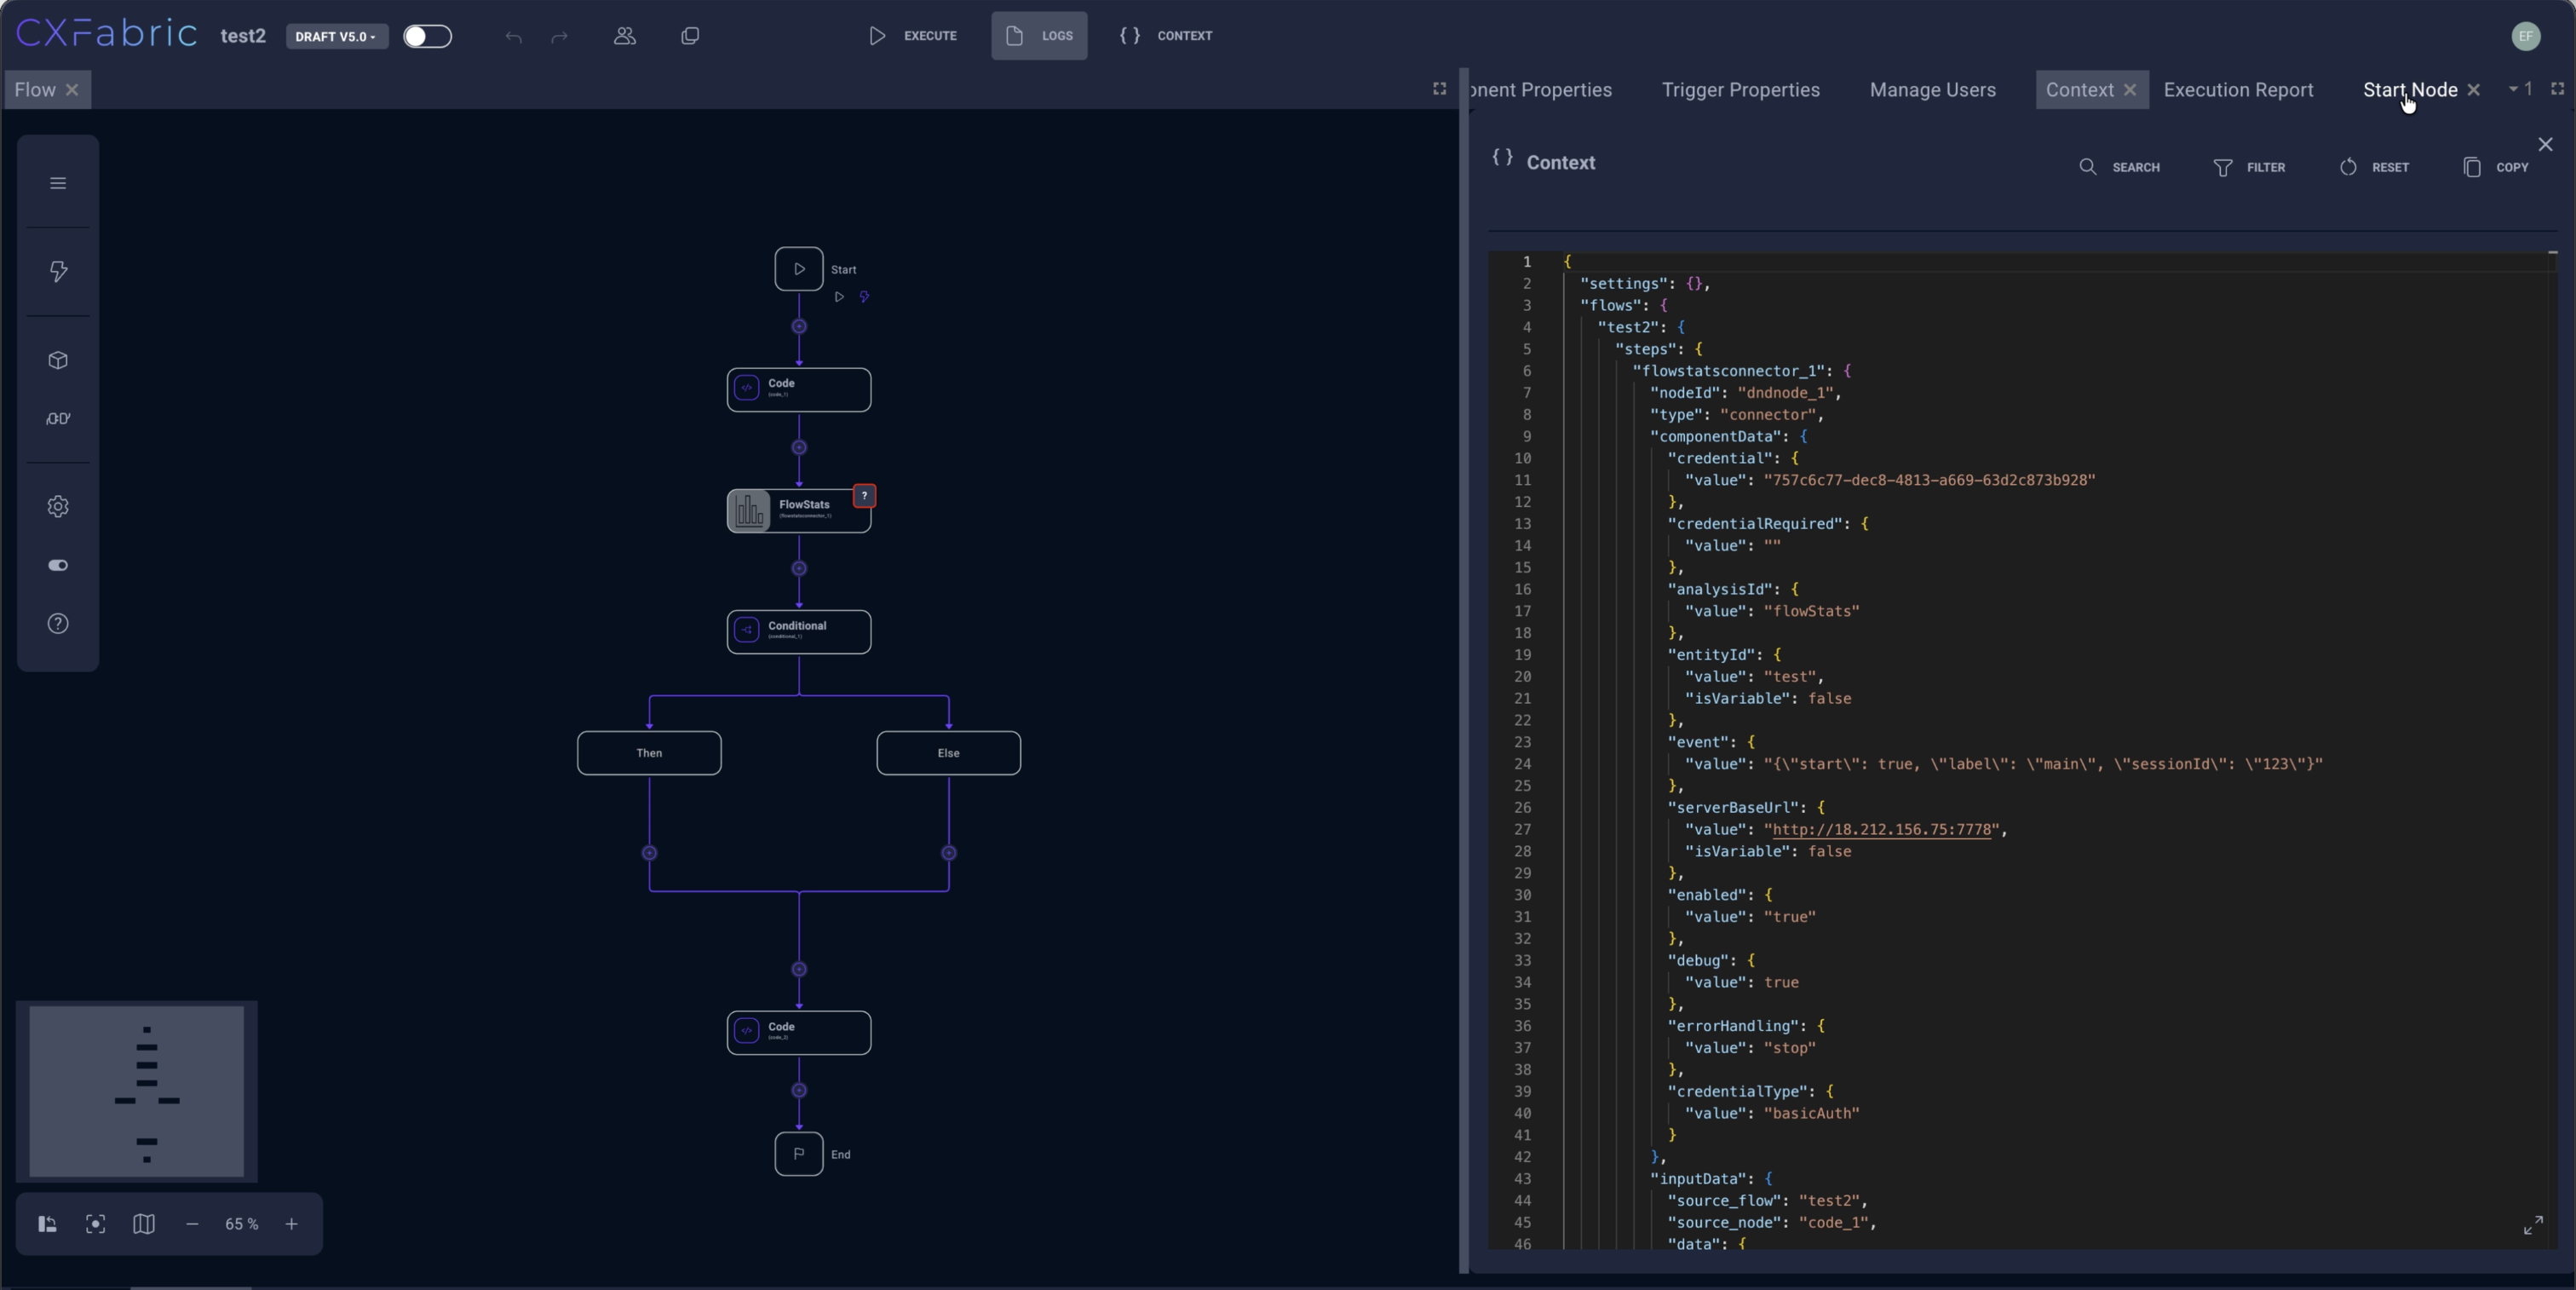Click the 65 % zoom level value
This screenshot has width=2576, height=1290.
(x=241, y=1224)
